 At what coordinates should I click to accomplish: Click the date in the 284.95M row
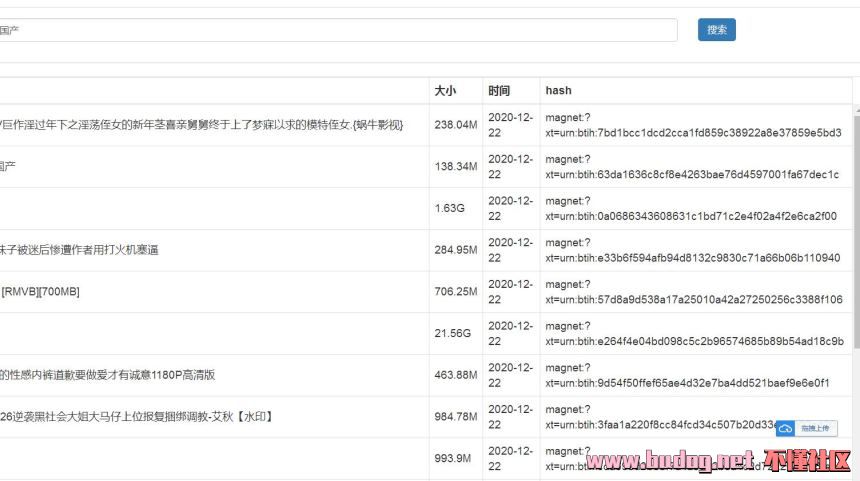(510, 250)
